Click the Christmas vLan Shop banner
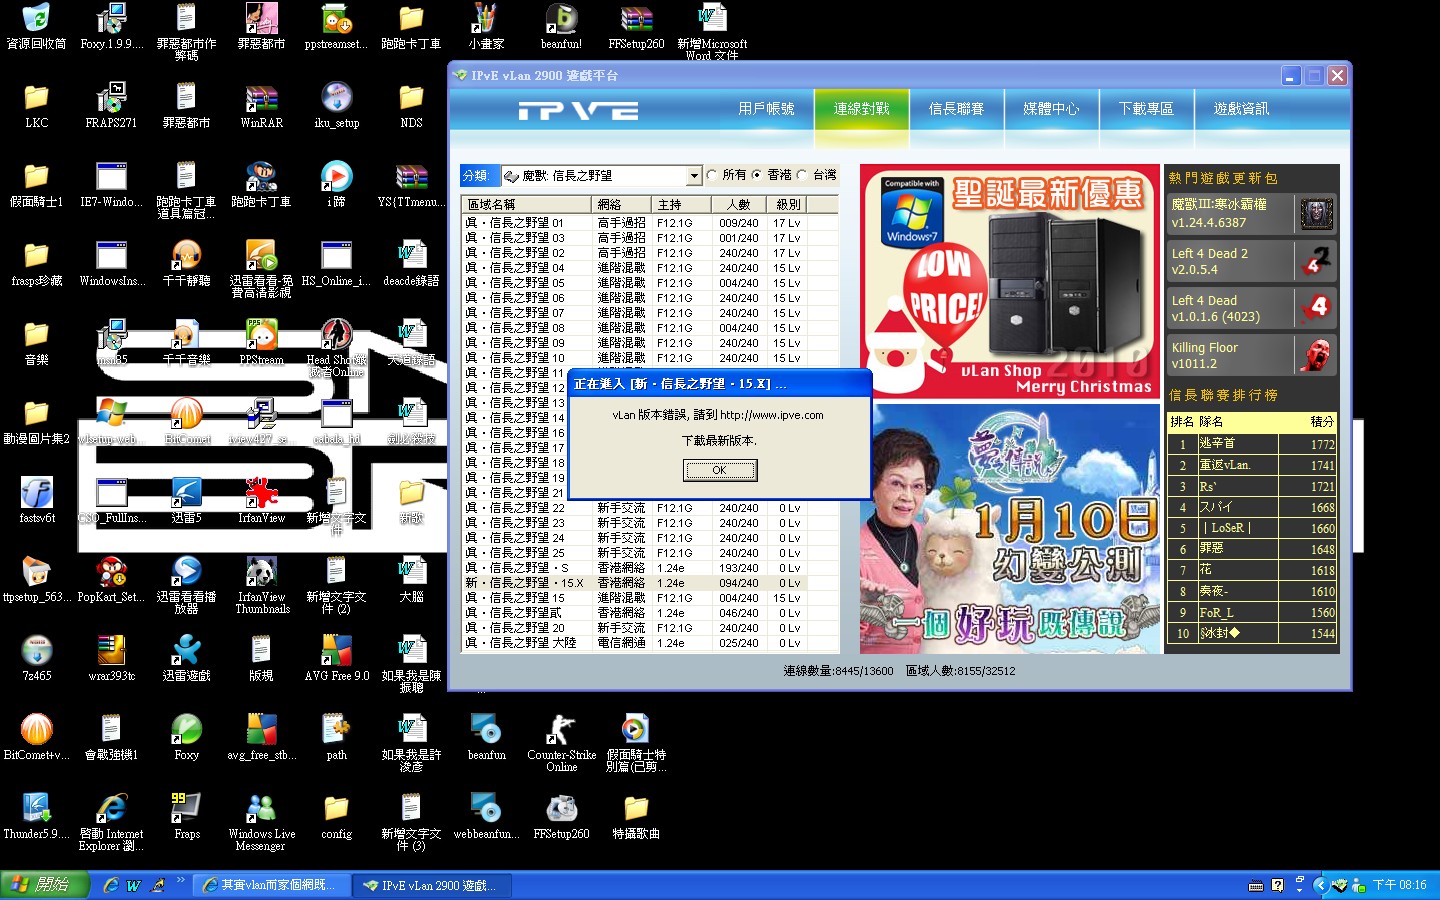The height and width of the screenshot is (900, 1440). point(1010,282)
